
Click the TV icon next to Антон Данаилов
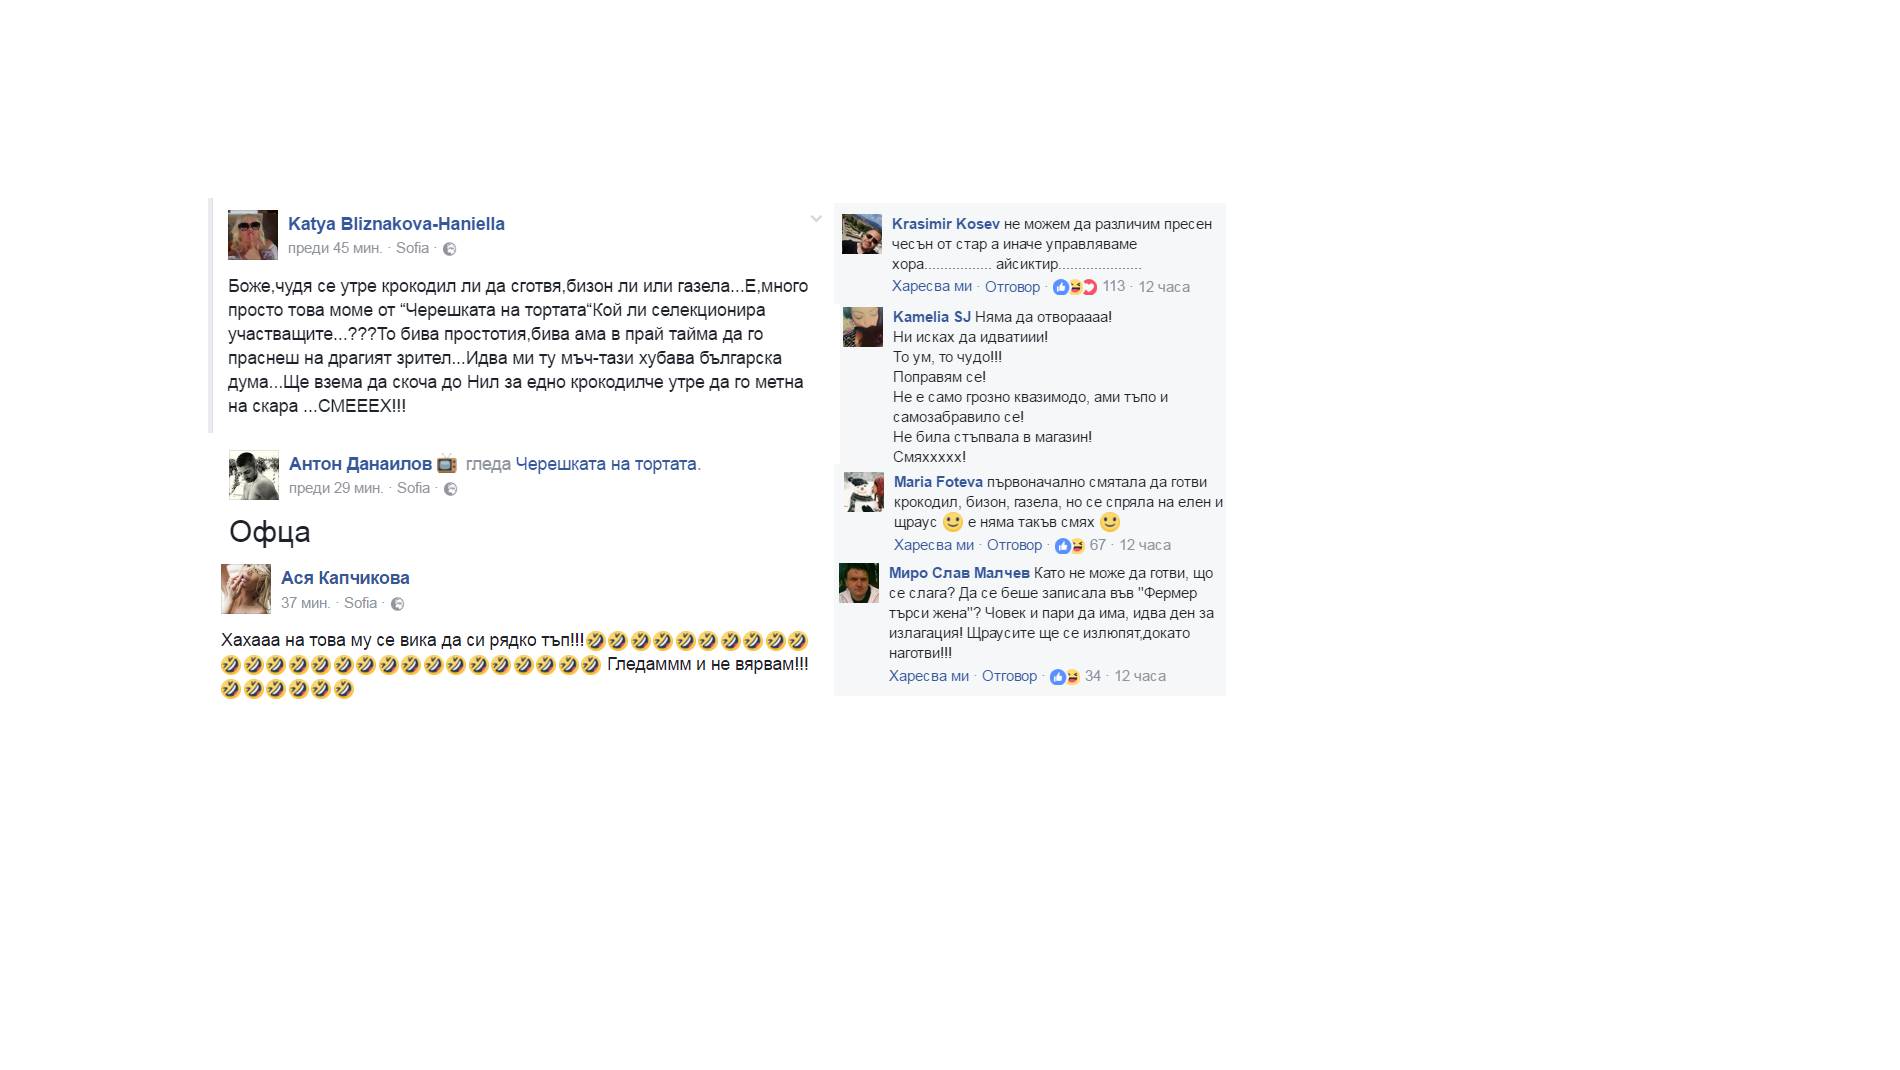pyautogui.click(x=447, y=464)
